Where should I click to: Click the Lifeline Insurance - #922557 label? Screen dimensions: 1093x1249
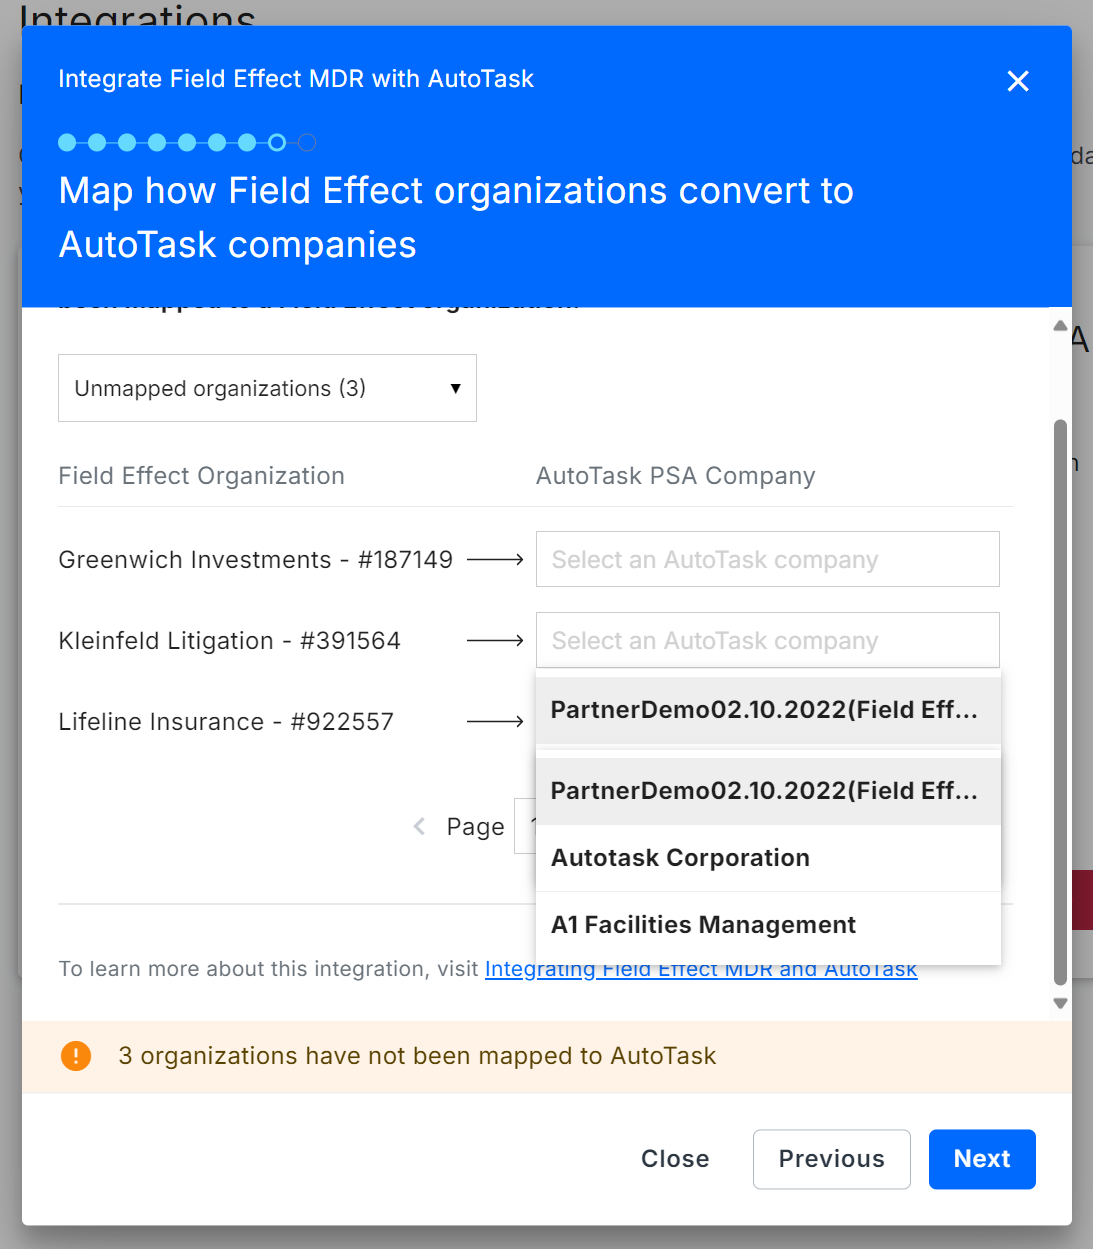click(226, 721)
